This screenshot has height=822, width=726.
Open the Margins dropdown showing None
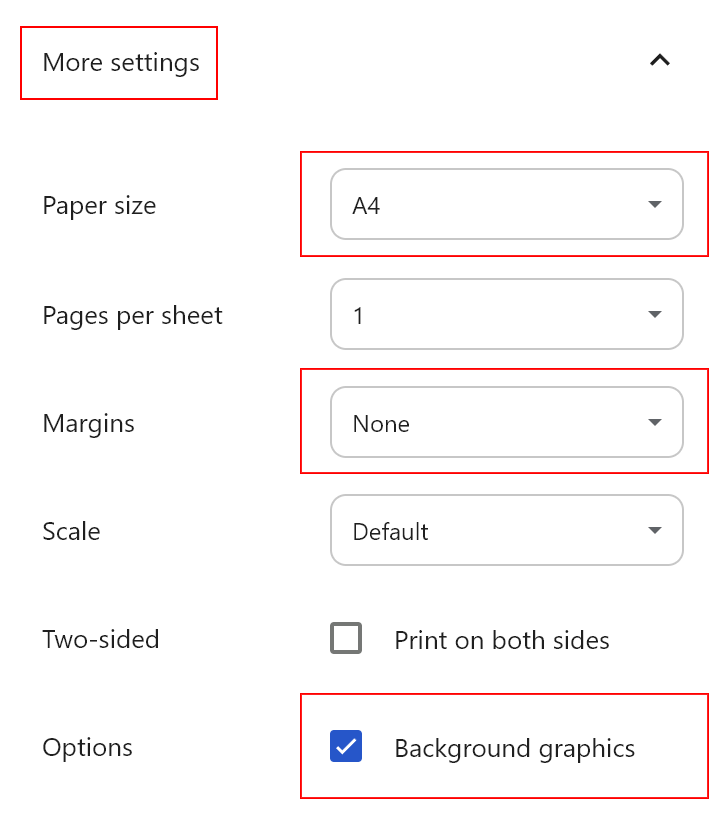(x=506, y=423)
